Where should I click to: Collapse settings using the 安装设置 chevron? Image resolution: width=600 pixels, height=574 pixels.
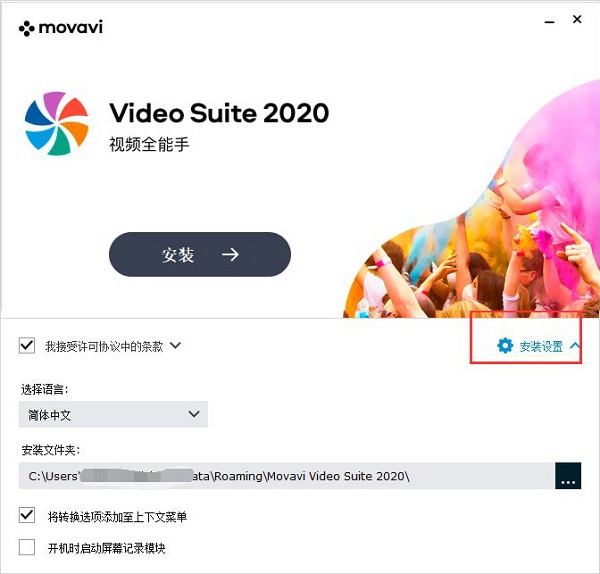coord(574,346)
